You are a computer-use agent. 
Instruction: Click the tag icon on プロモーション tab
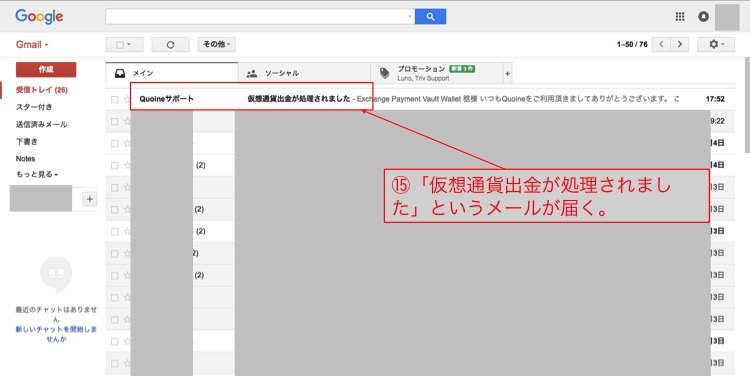click(x=385, y=73)
